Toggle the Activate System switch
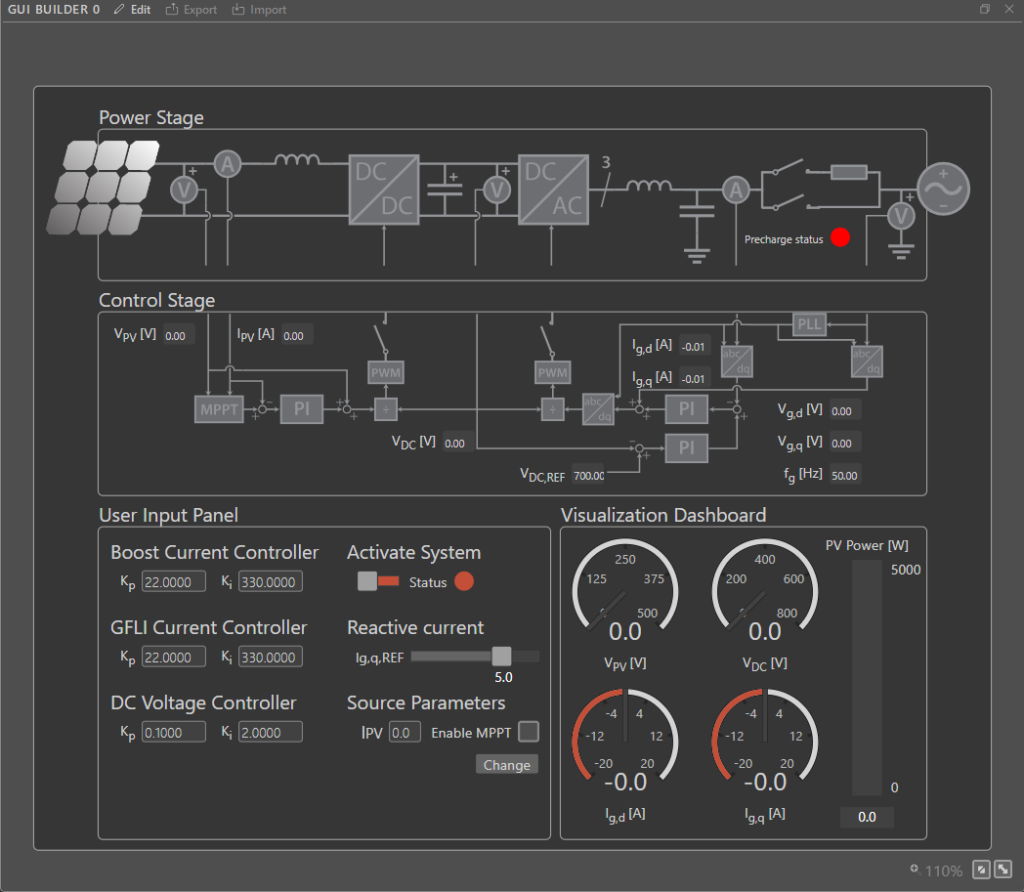Viewport: 1024px width, 892px height. 378,582
